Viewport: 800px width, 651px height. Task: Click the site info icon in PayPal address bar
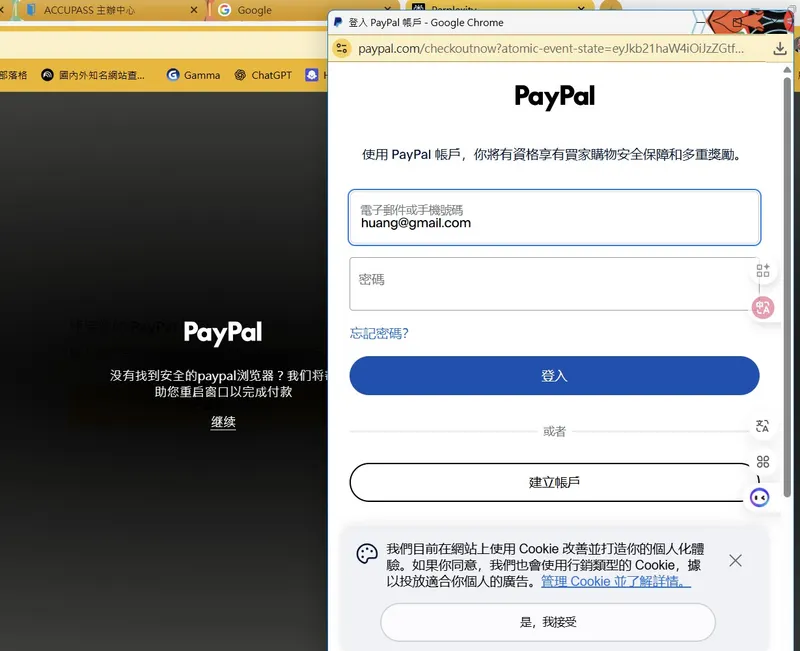tap(342, 48)
